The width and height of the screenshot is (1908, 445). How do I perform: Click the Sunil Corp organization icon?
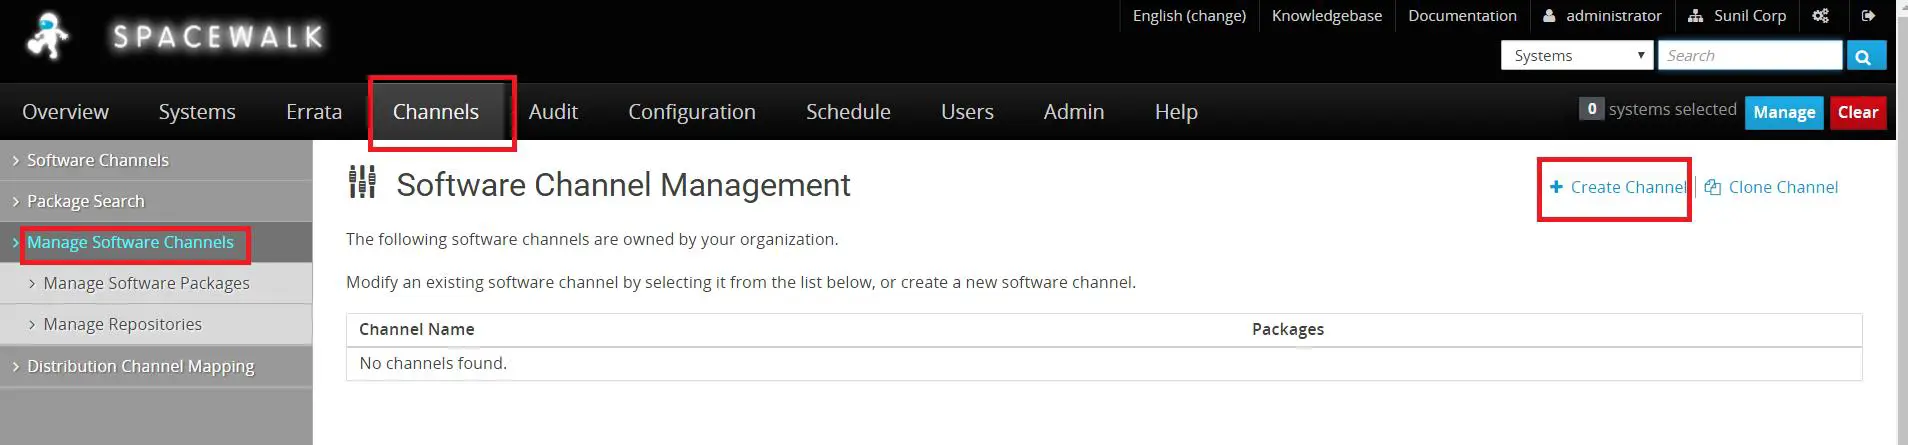[1696, 16]
